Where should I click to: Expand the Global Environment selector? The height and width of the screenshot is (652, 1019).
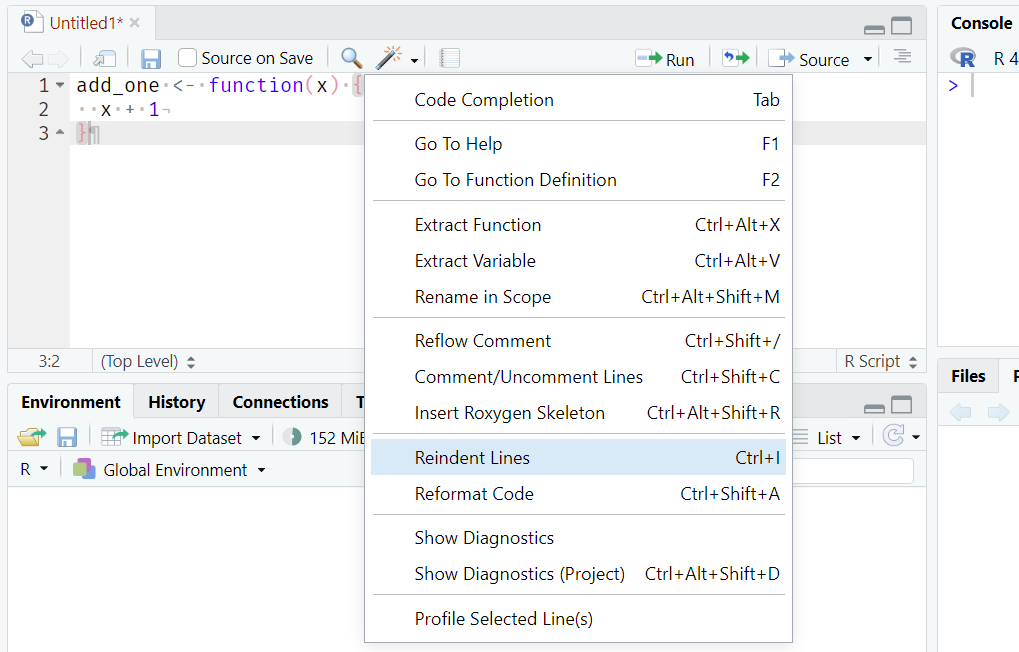[x=171, y=470]
